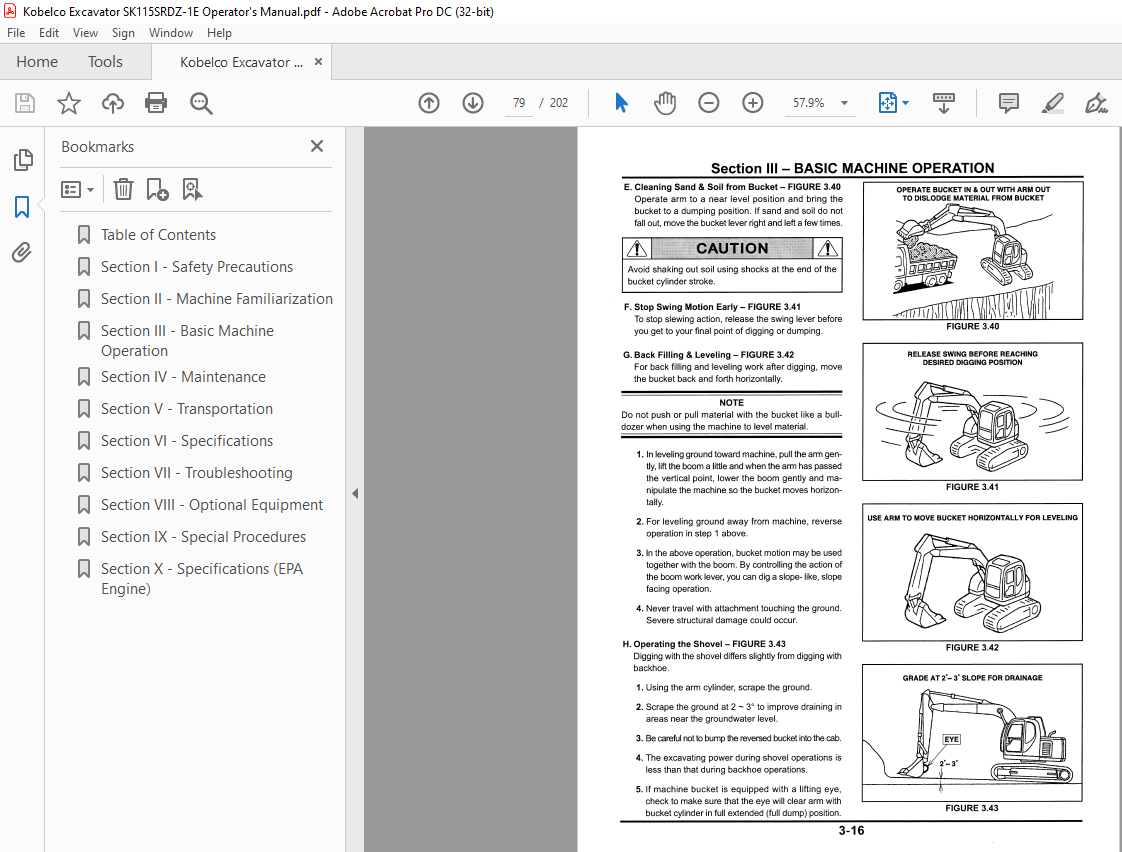Click the 57.9% zoom value field
Screen dimensions: 1122x852
[x=809, y=103]
